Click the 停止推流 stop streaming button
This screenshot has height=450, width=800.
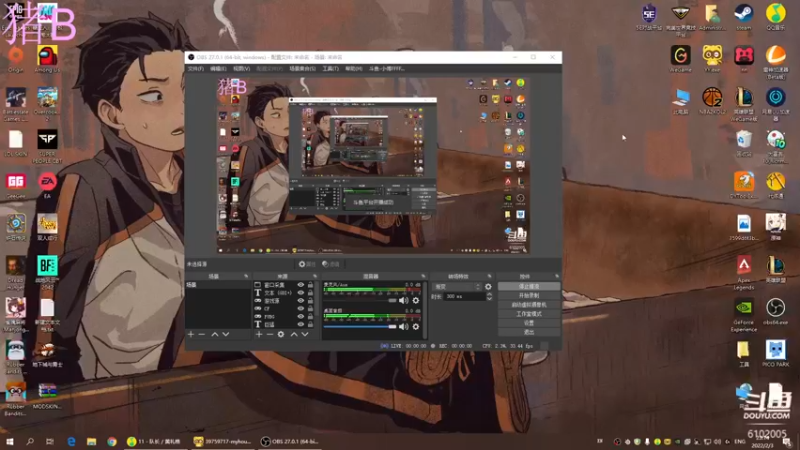click(529, 286)
